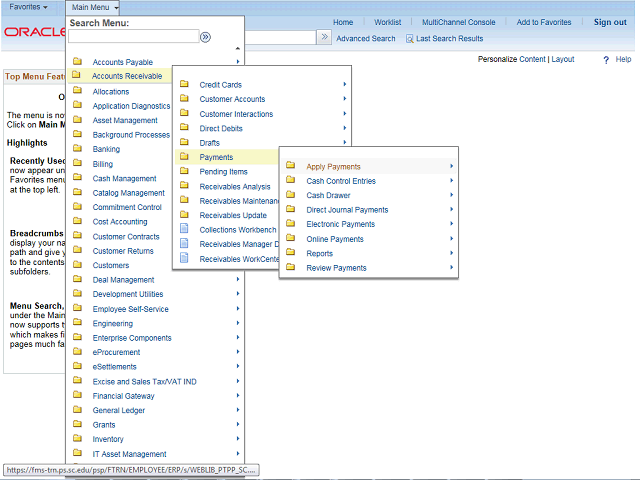640x480 pixels.
Task: Click the Advanced Search link
Action: (365, 39)
